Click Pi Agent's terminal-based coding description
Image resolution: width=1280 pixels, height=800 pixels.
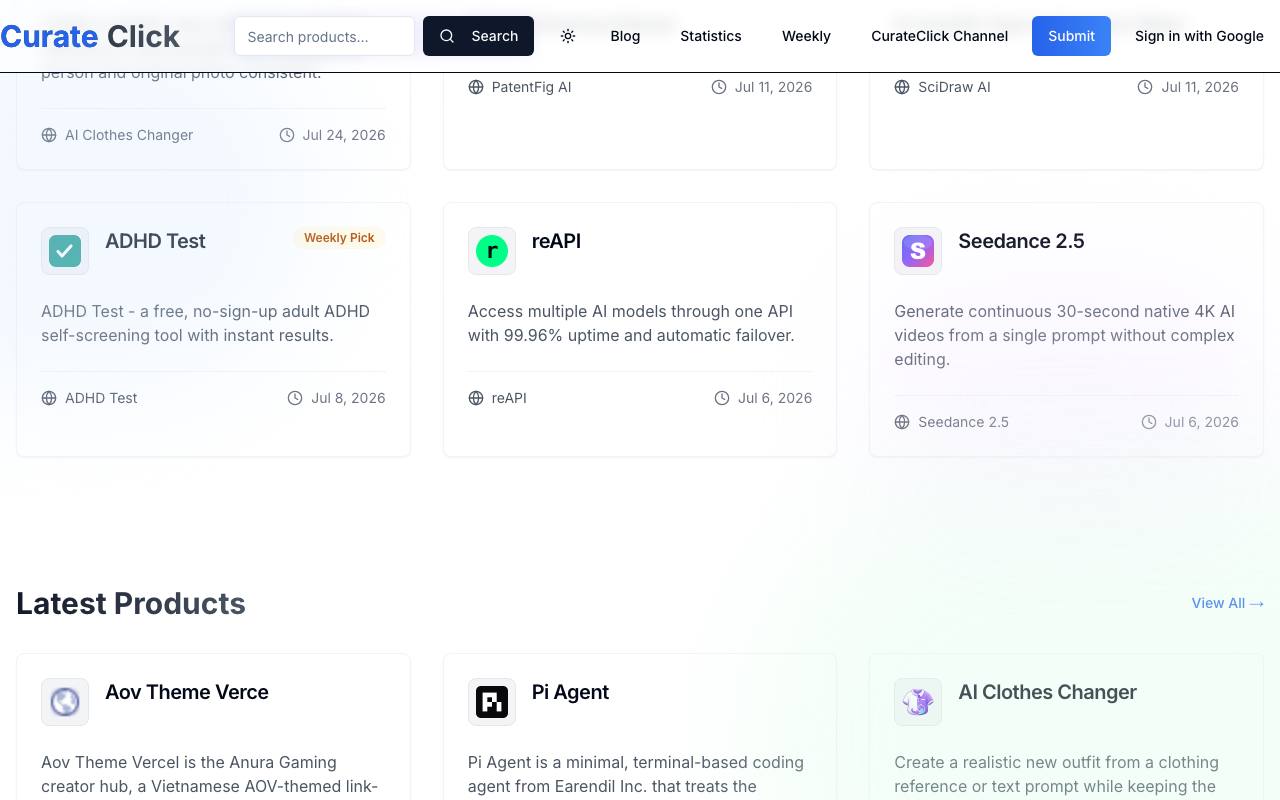pyautogui.click(x=636, y=774)
